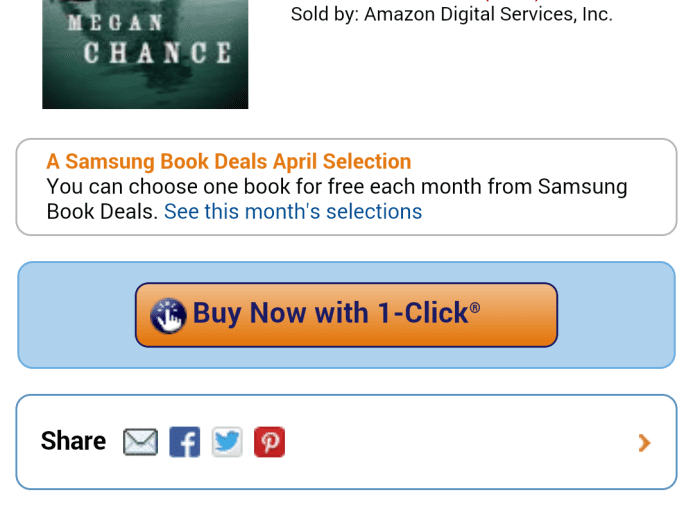Select the Samsung Book Deals April Selection heading

click(x=229, y=161)
